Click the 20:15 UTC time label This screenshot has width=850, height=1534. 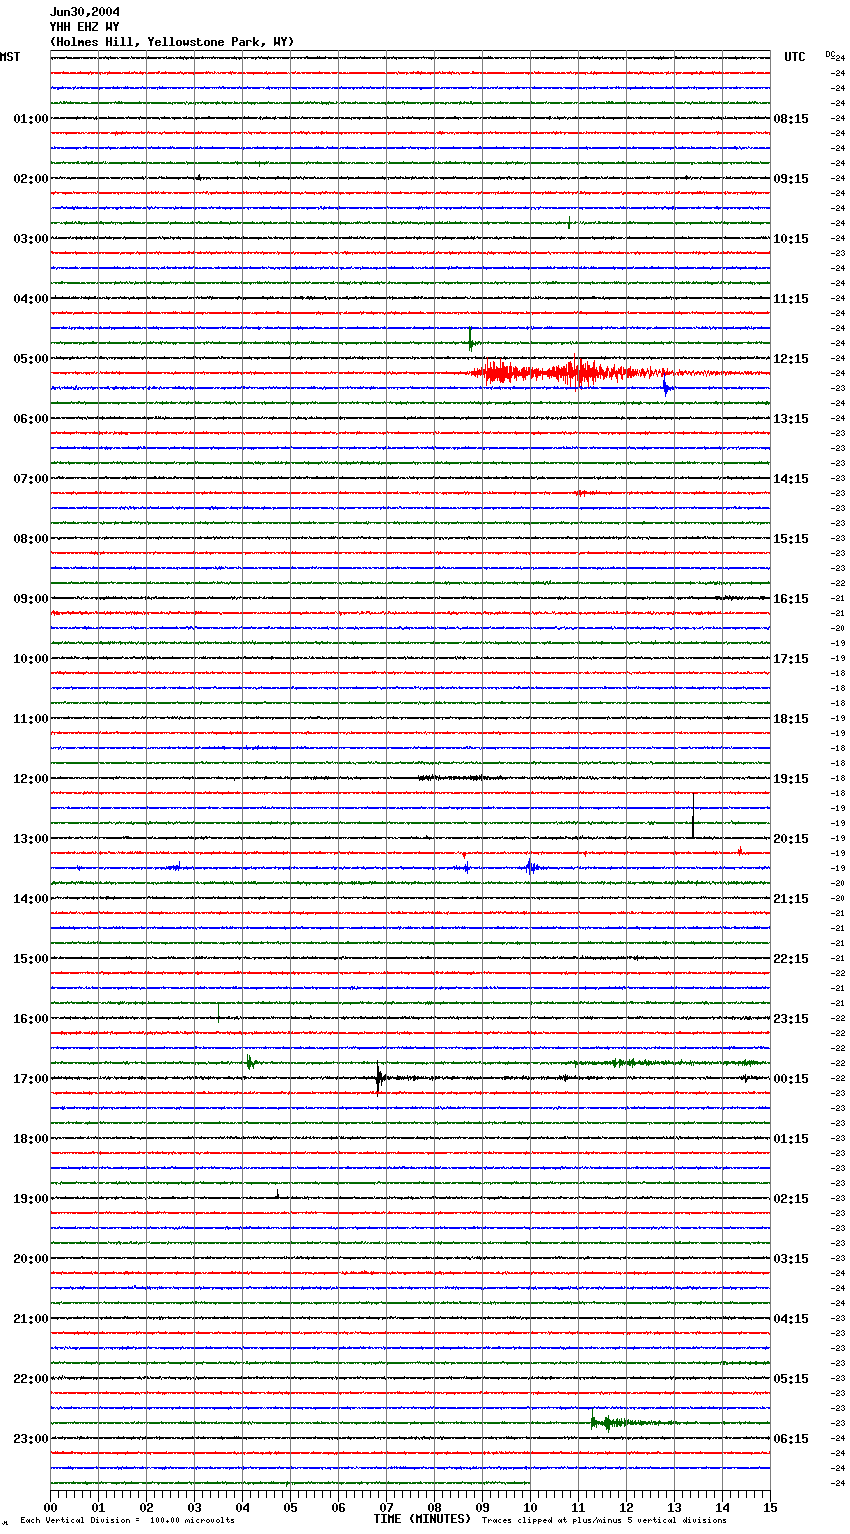791,839
